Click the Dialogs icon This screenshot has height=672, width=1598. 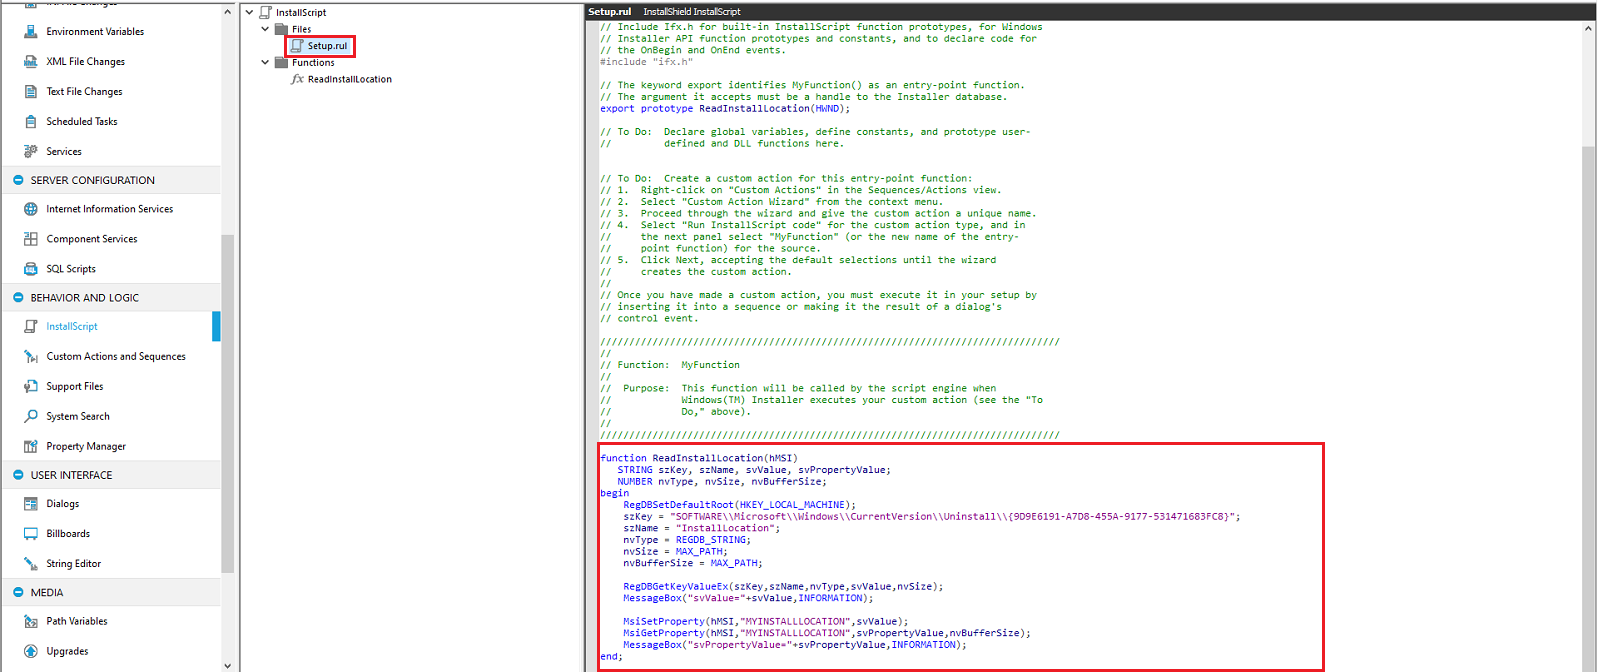click(x=30, y=504)
